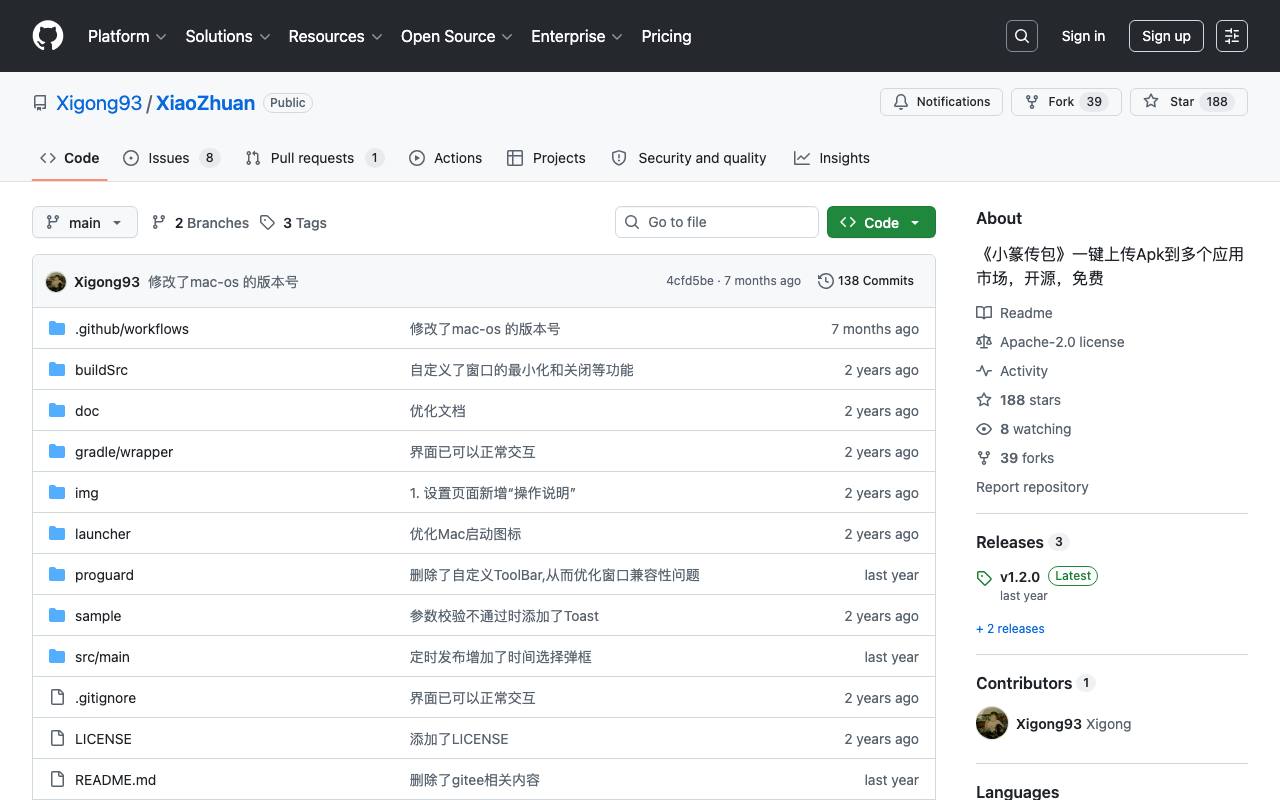This screenshot has width=1280, height=800.
Task: Click the img folder icon
Action: (x=57, y=492)
